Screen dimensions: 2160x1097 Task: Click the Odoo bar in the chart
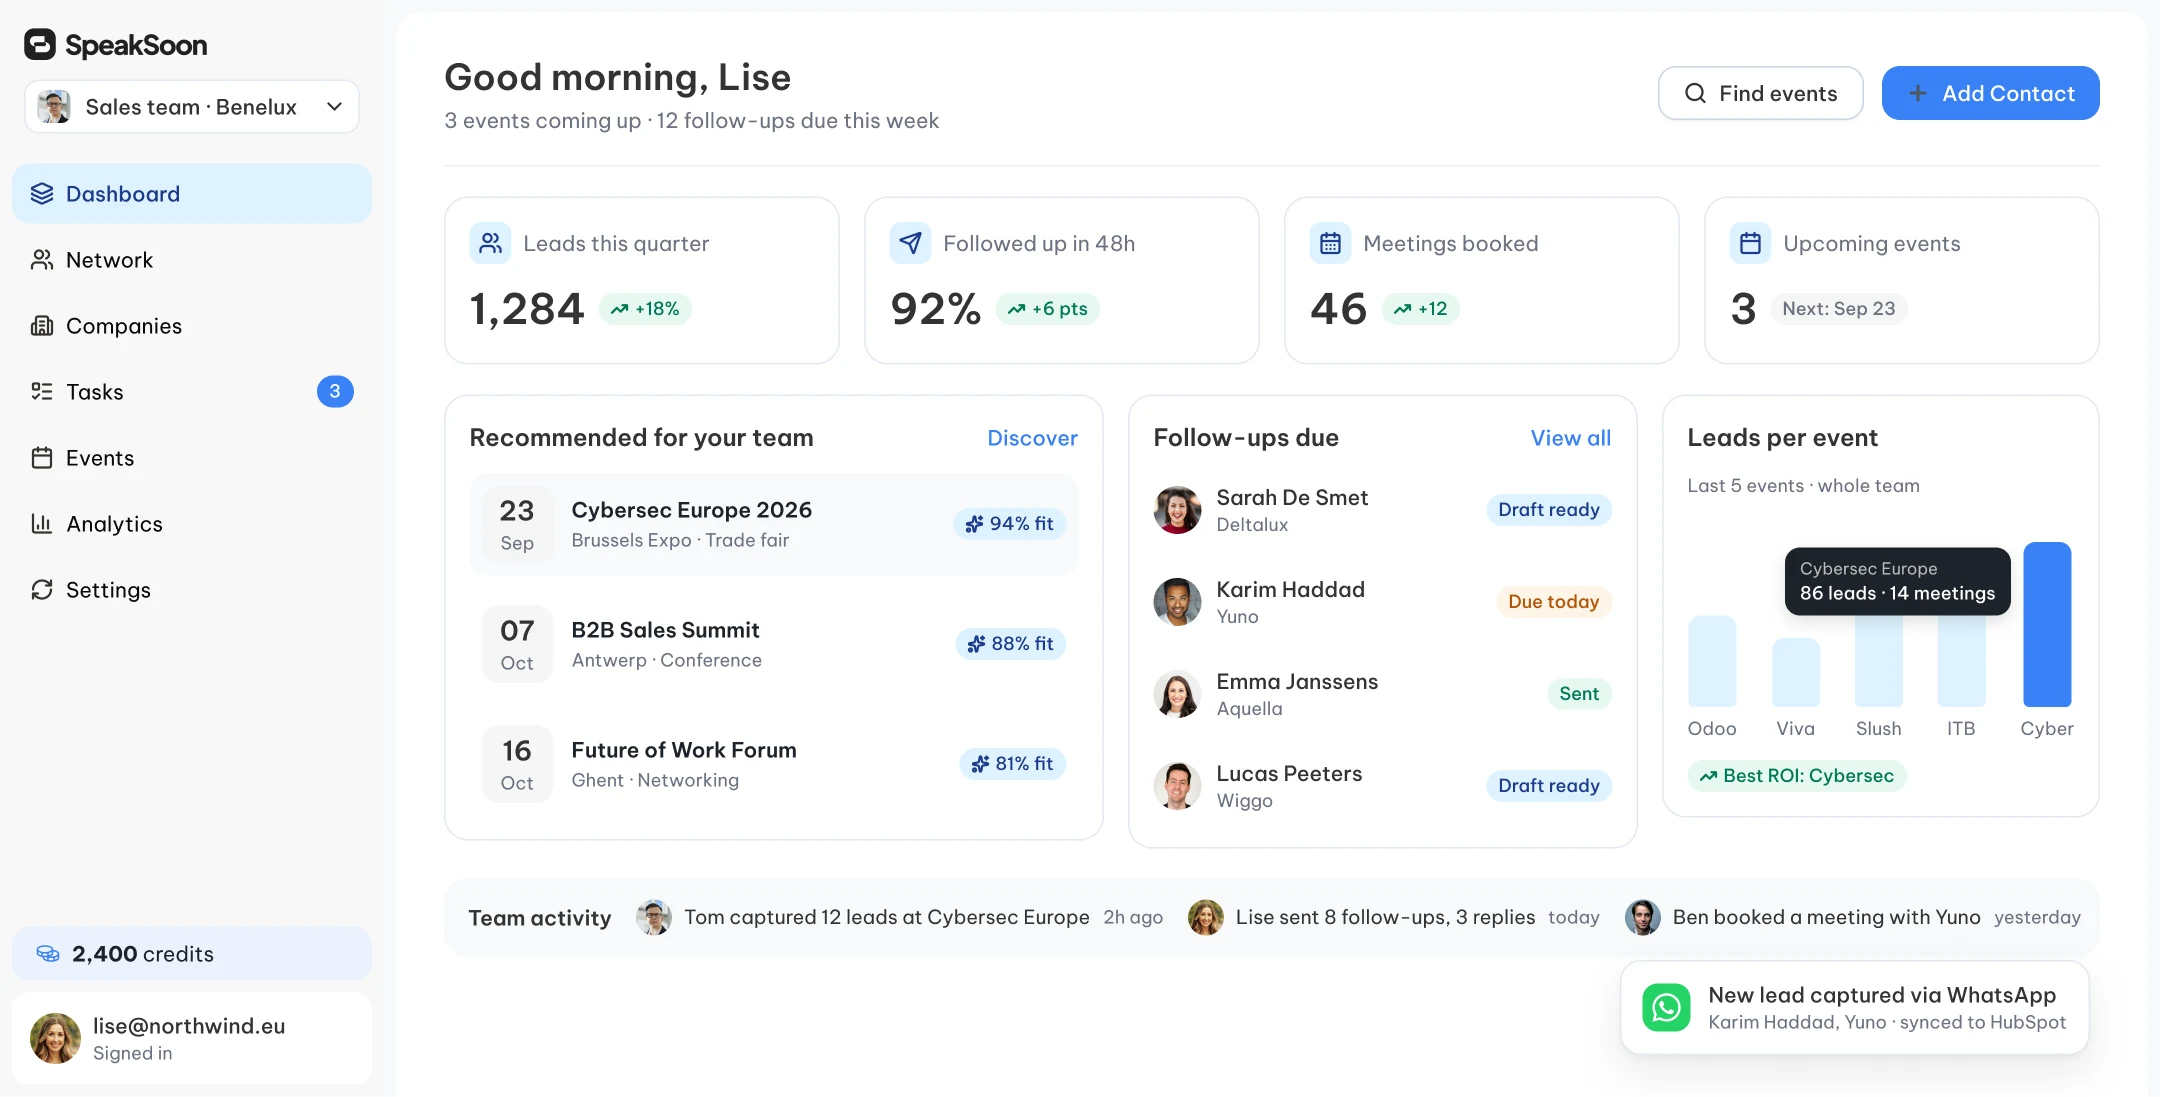tap(1712, 662)
